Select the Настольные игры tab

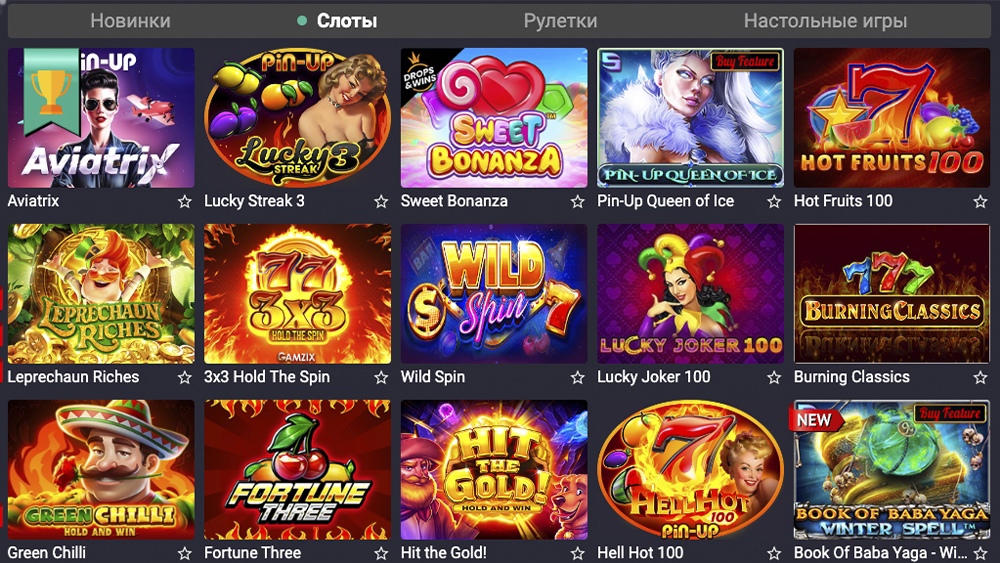[825, 21]
